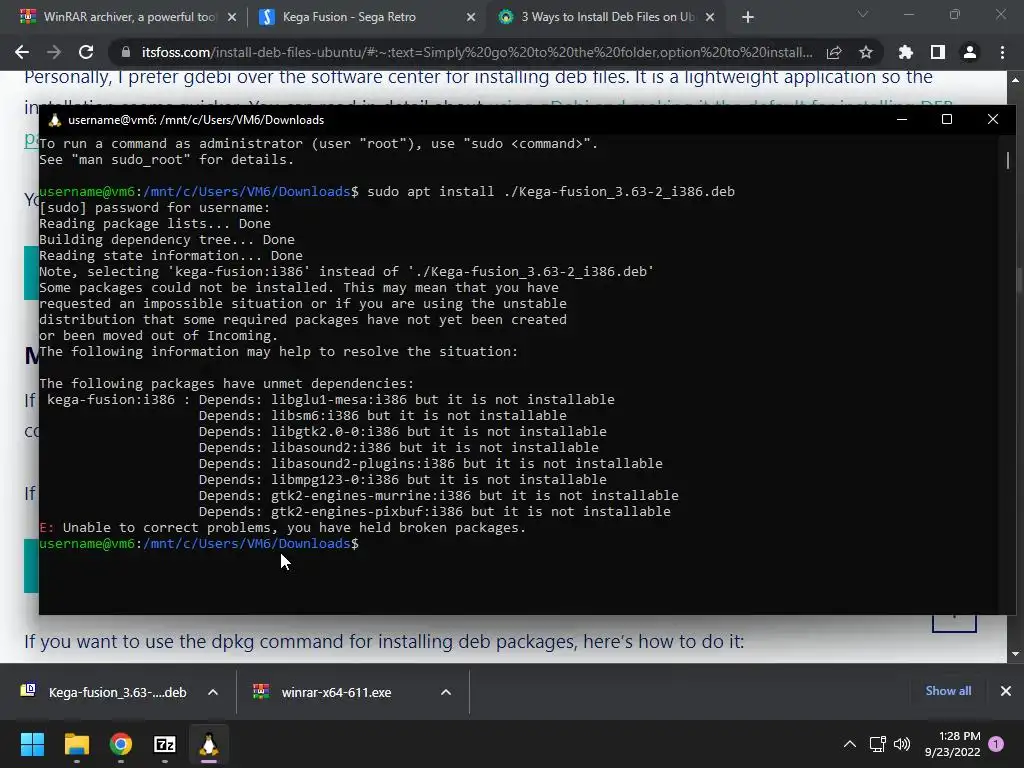Click the web page scrollbar down arrow
This screenshot has width=1024, height=768.
point(1016,654)
